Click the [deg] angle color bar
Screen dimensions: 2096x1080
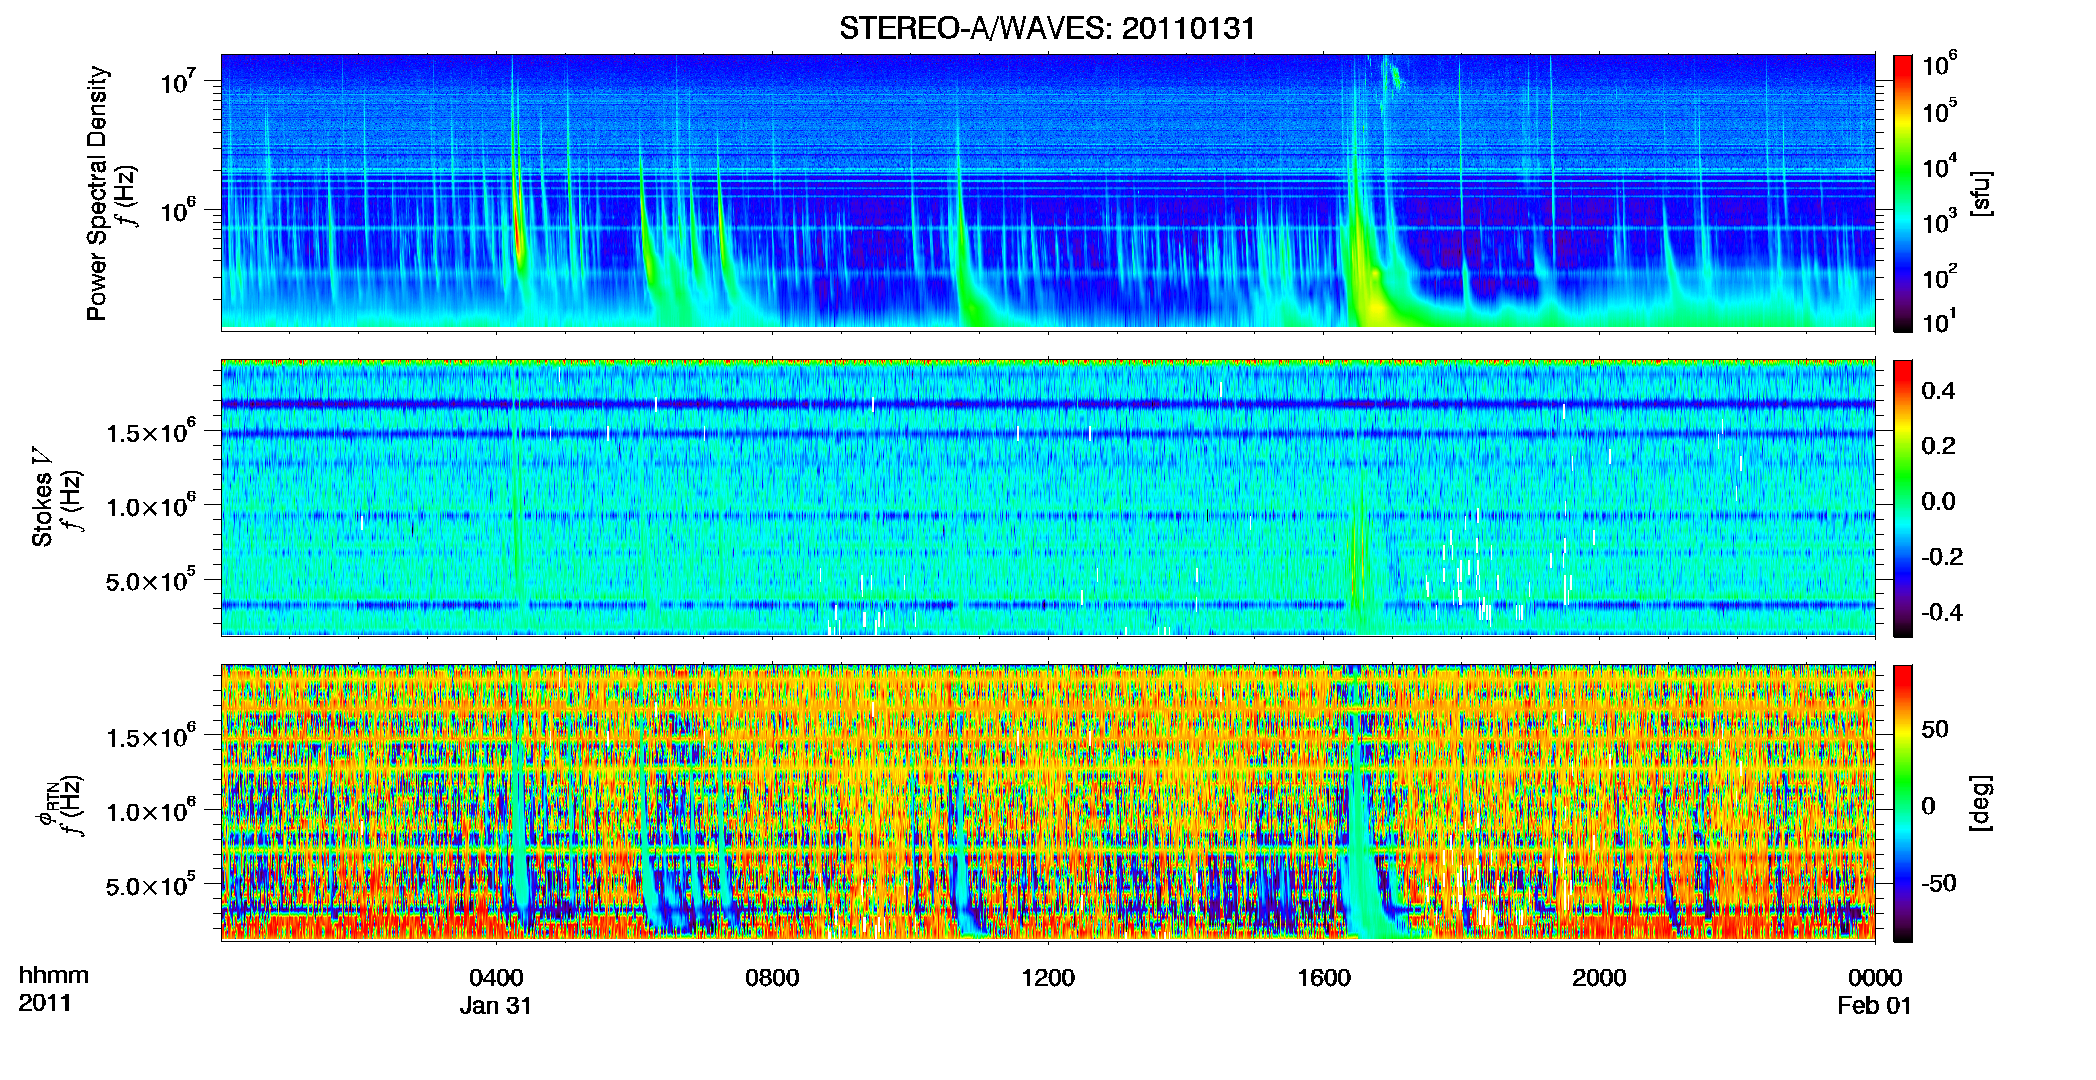click(1903, 803)
